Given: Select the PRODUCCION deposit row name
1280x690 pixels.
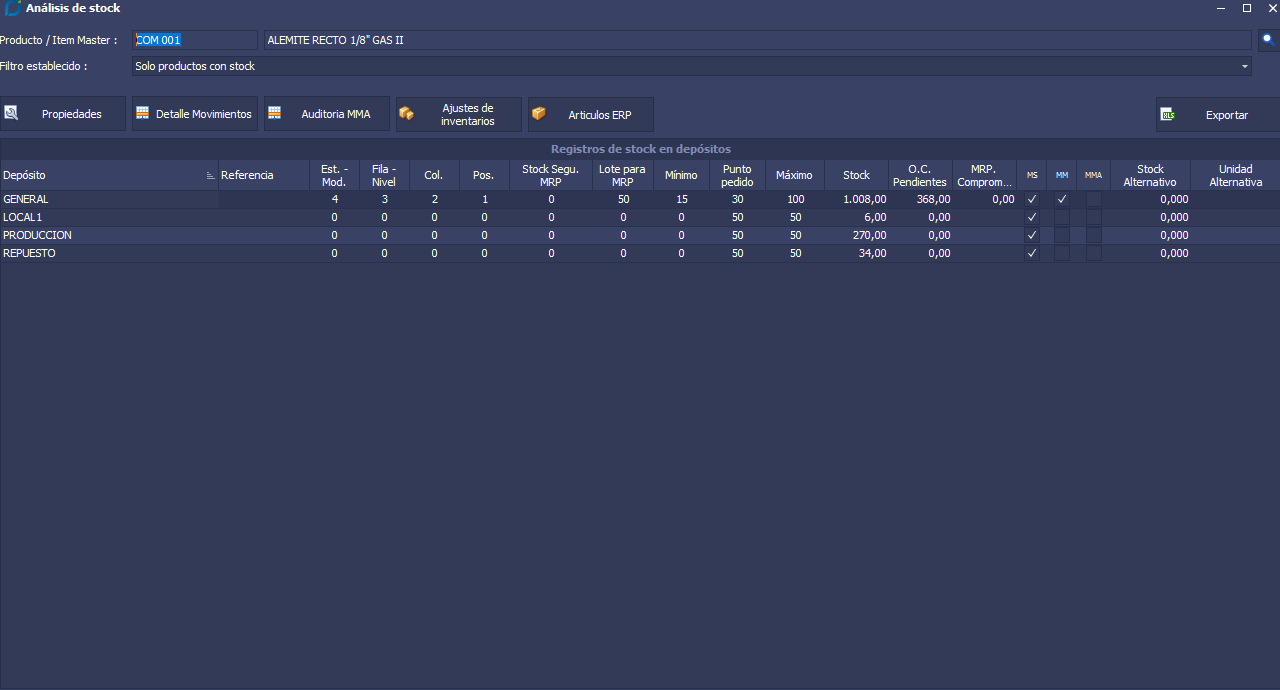Looking at the screenshot, I should tap(37, 235).
